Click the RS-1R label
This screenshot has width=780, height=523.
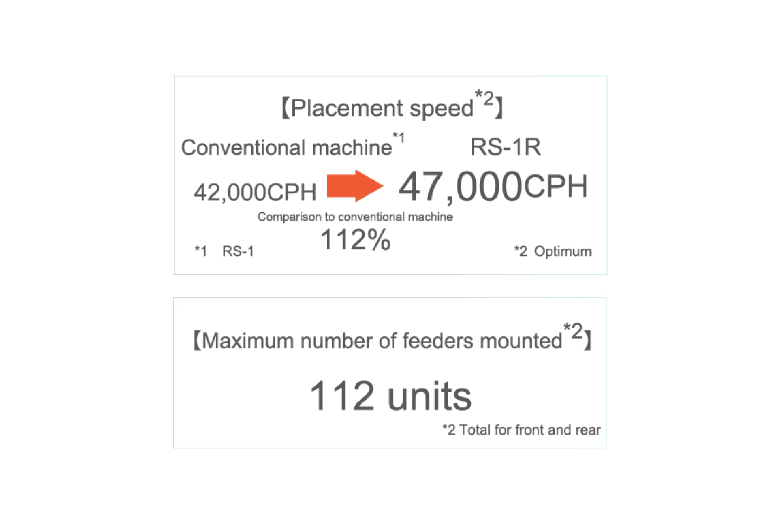point(505,147)
